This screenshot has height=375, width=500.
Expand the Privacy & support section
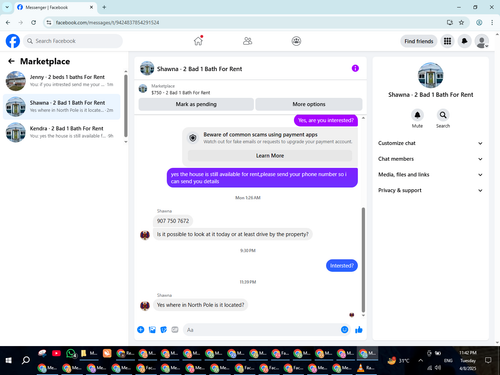click(x=430, y=190)
